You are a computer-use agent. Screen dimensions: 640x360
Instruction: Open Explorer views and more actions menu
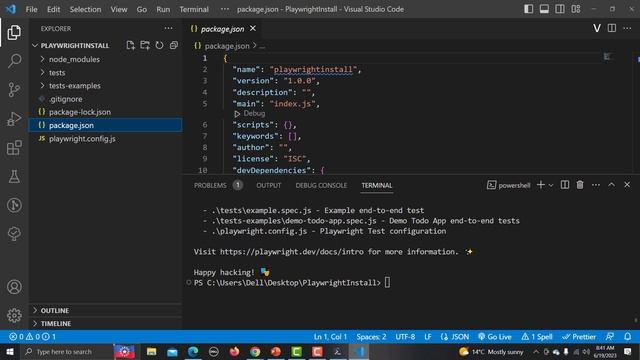(168, 29)
